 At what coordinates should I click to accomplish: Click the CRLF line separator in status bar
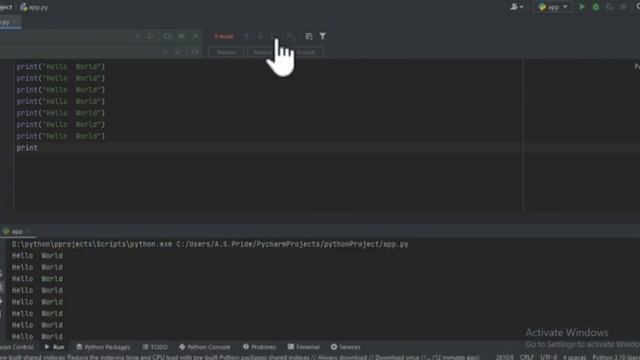click(527, 357)
